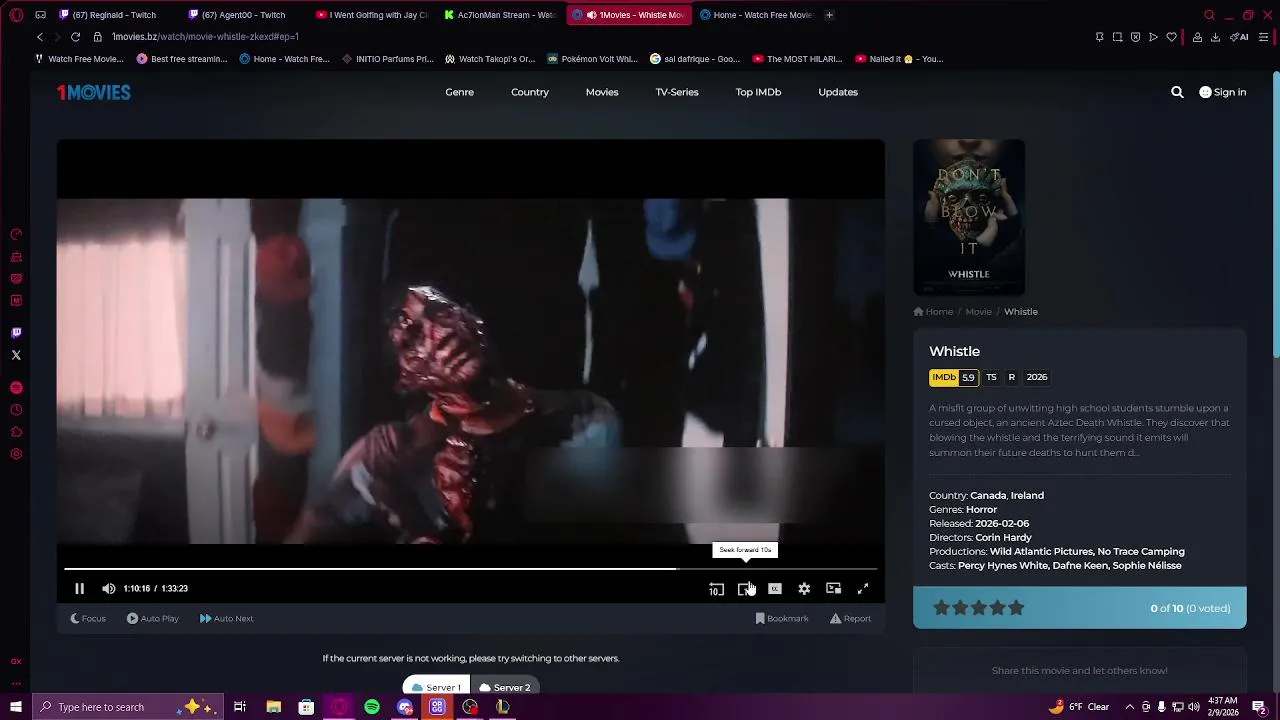The height and width of the screenshot is (720, 1280).
Task: Open the INITIO Parfums bookmark
Action: click(x=387, y=59)
